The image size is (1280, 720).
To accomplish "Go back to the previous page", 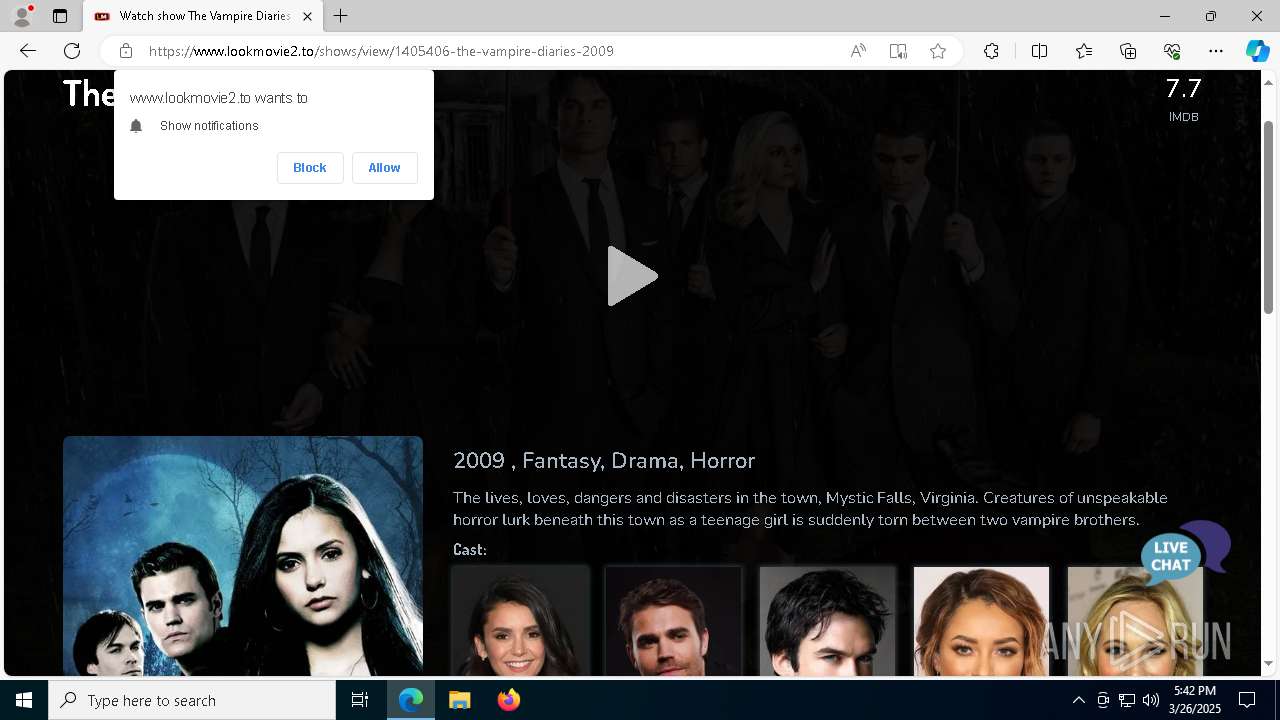I will coord(28,51).
